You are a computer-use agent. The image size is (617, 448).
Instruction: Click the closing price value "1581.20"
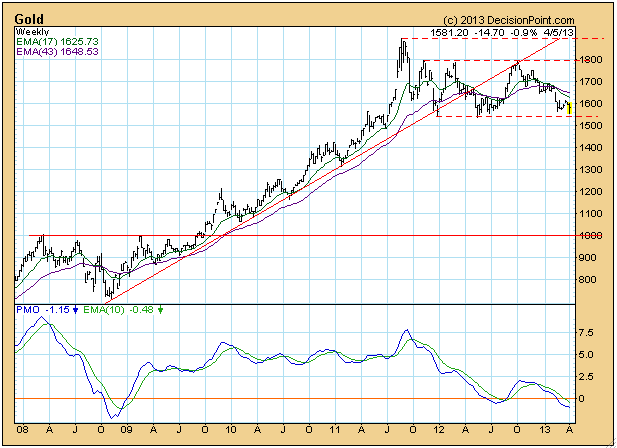449,33
